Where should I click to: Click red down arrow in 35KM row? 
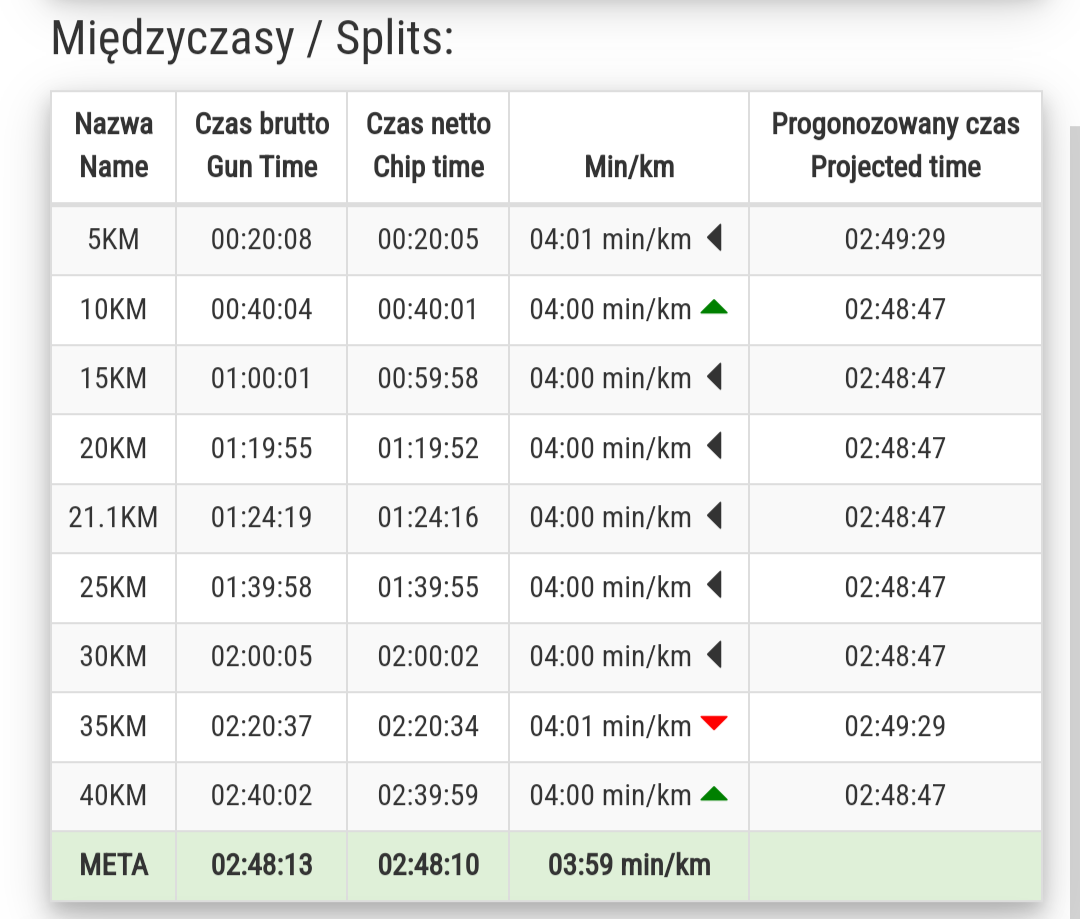[713, 723]
